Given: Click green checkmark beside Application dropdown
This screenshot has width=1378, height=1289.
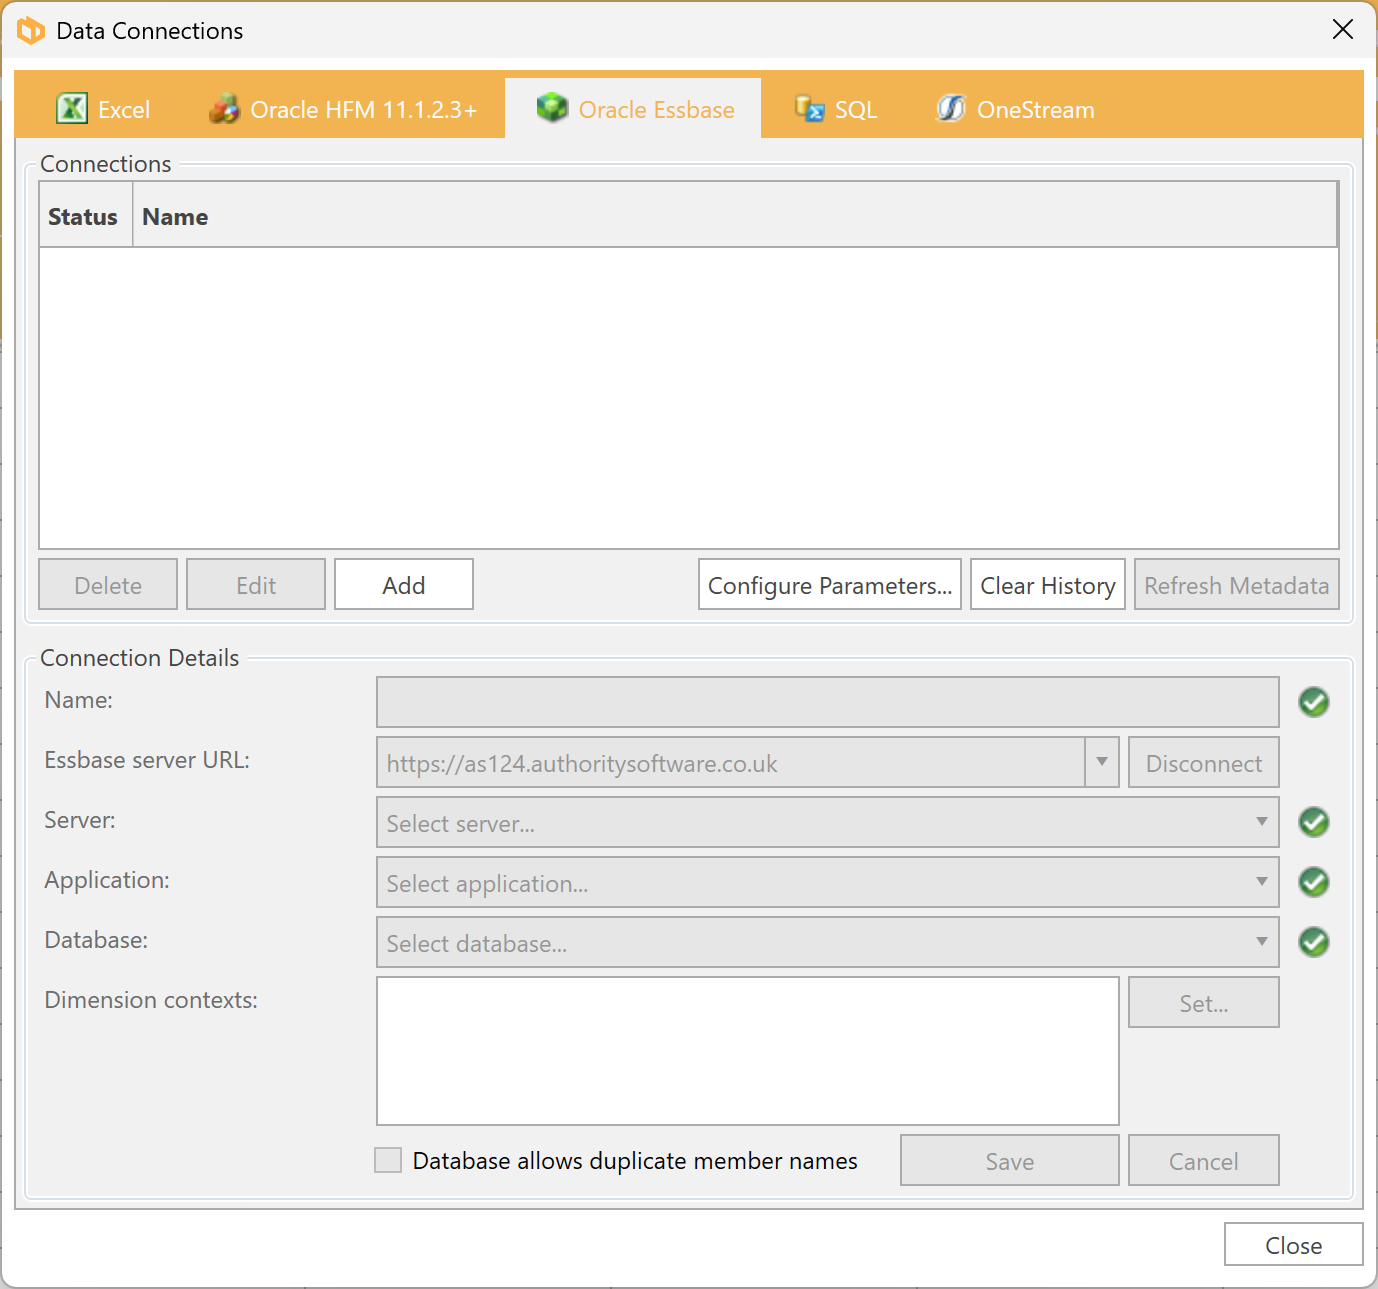Looking at the screenshot, I should 1313,883.
